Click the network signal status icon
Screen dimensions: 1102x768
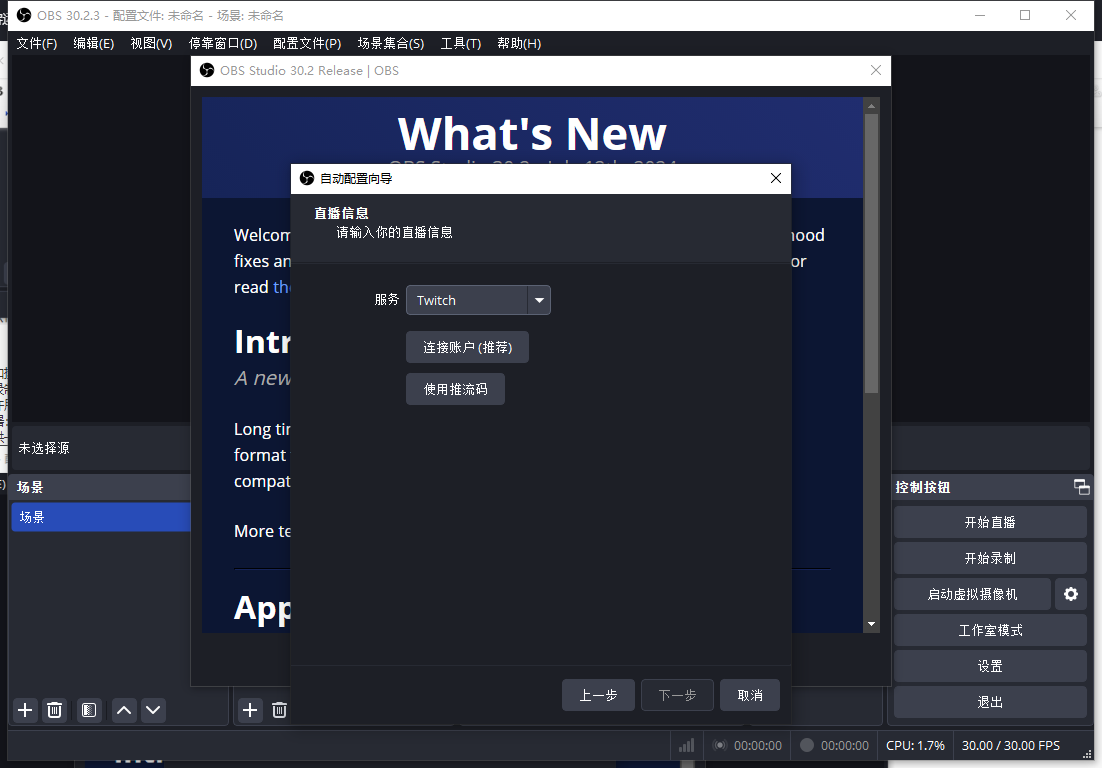pyautogui.click(x=687, y=746)
